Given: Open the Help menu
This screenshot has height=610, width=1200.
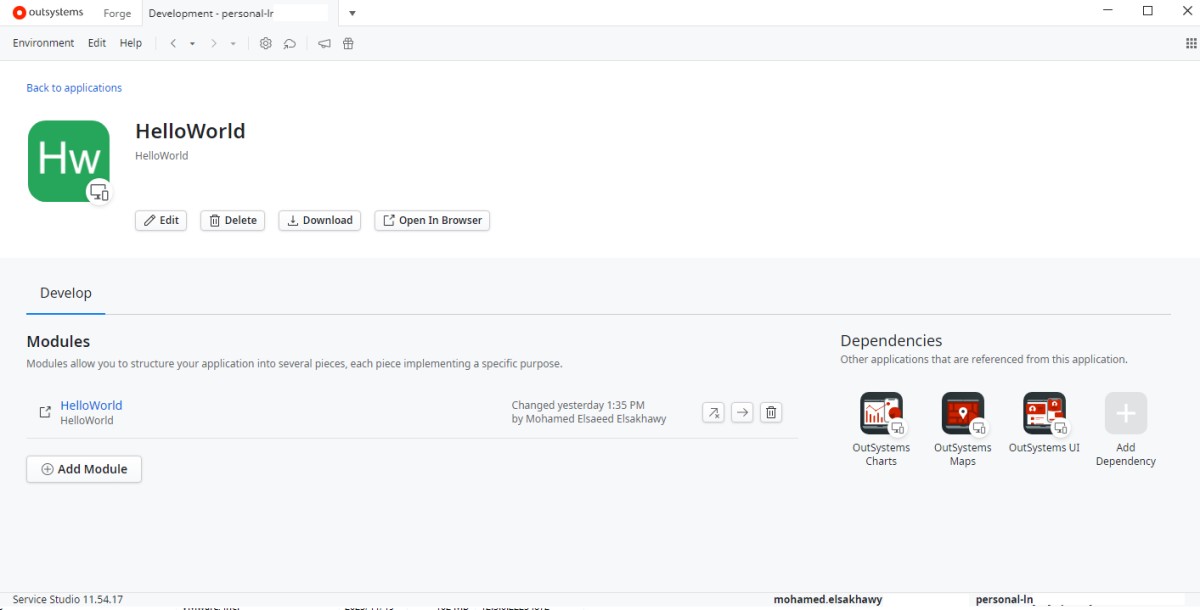Looking at the screenshot, I should point(131,43).
